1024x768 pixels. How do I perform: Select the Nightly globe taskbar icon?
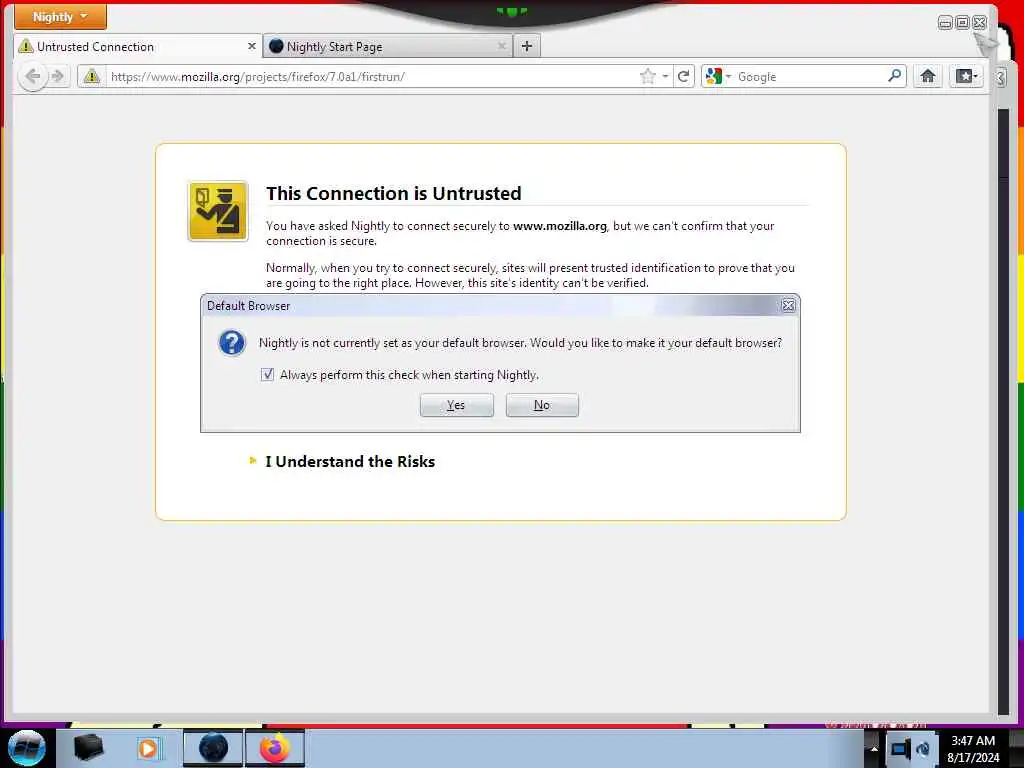tap(213, 748)
